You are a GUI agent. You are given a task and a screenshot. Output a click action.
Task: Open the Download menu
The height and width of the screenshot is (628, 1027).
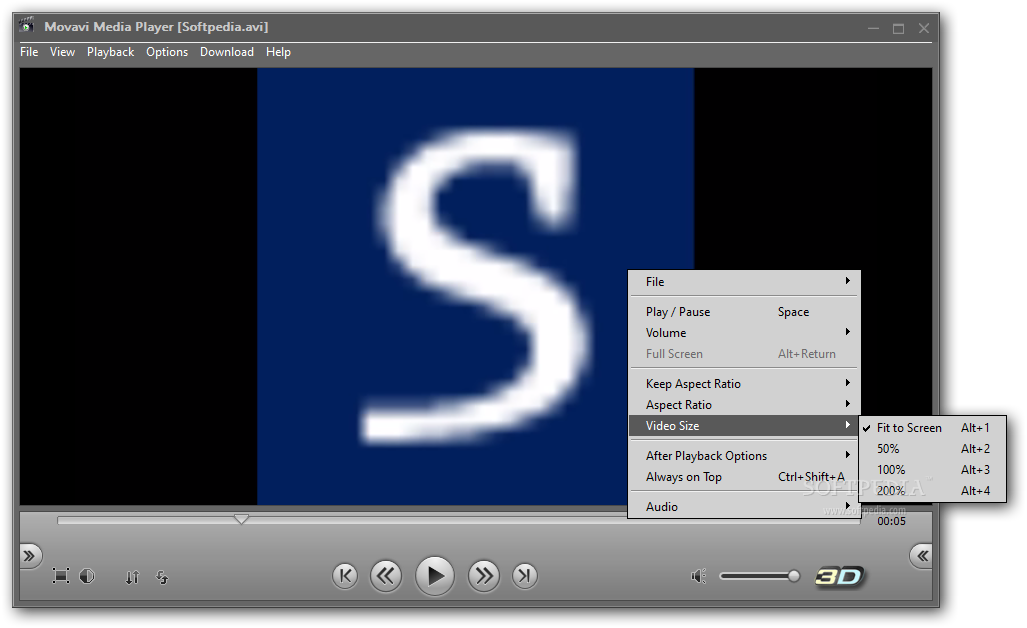pyautogui.click(x=227, y=52)
